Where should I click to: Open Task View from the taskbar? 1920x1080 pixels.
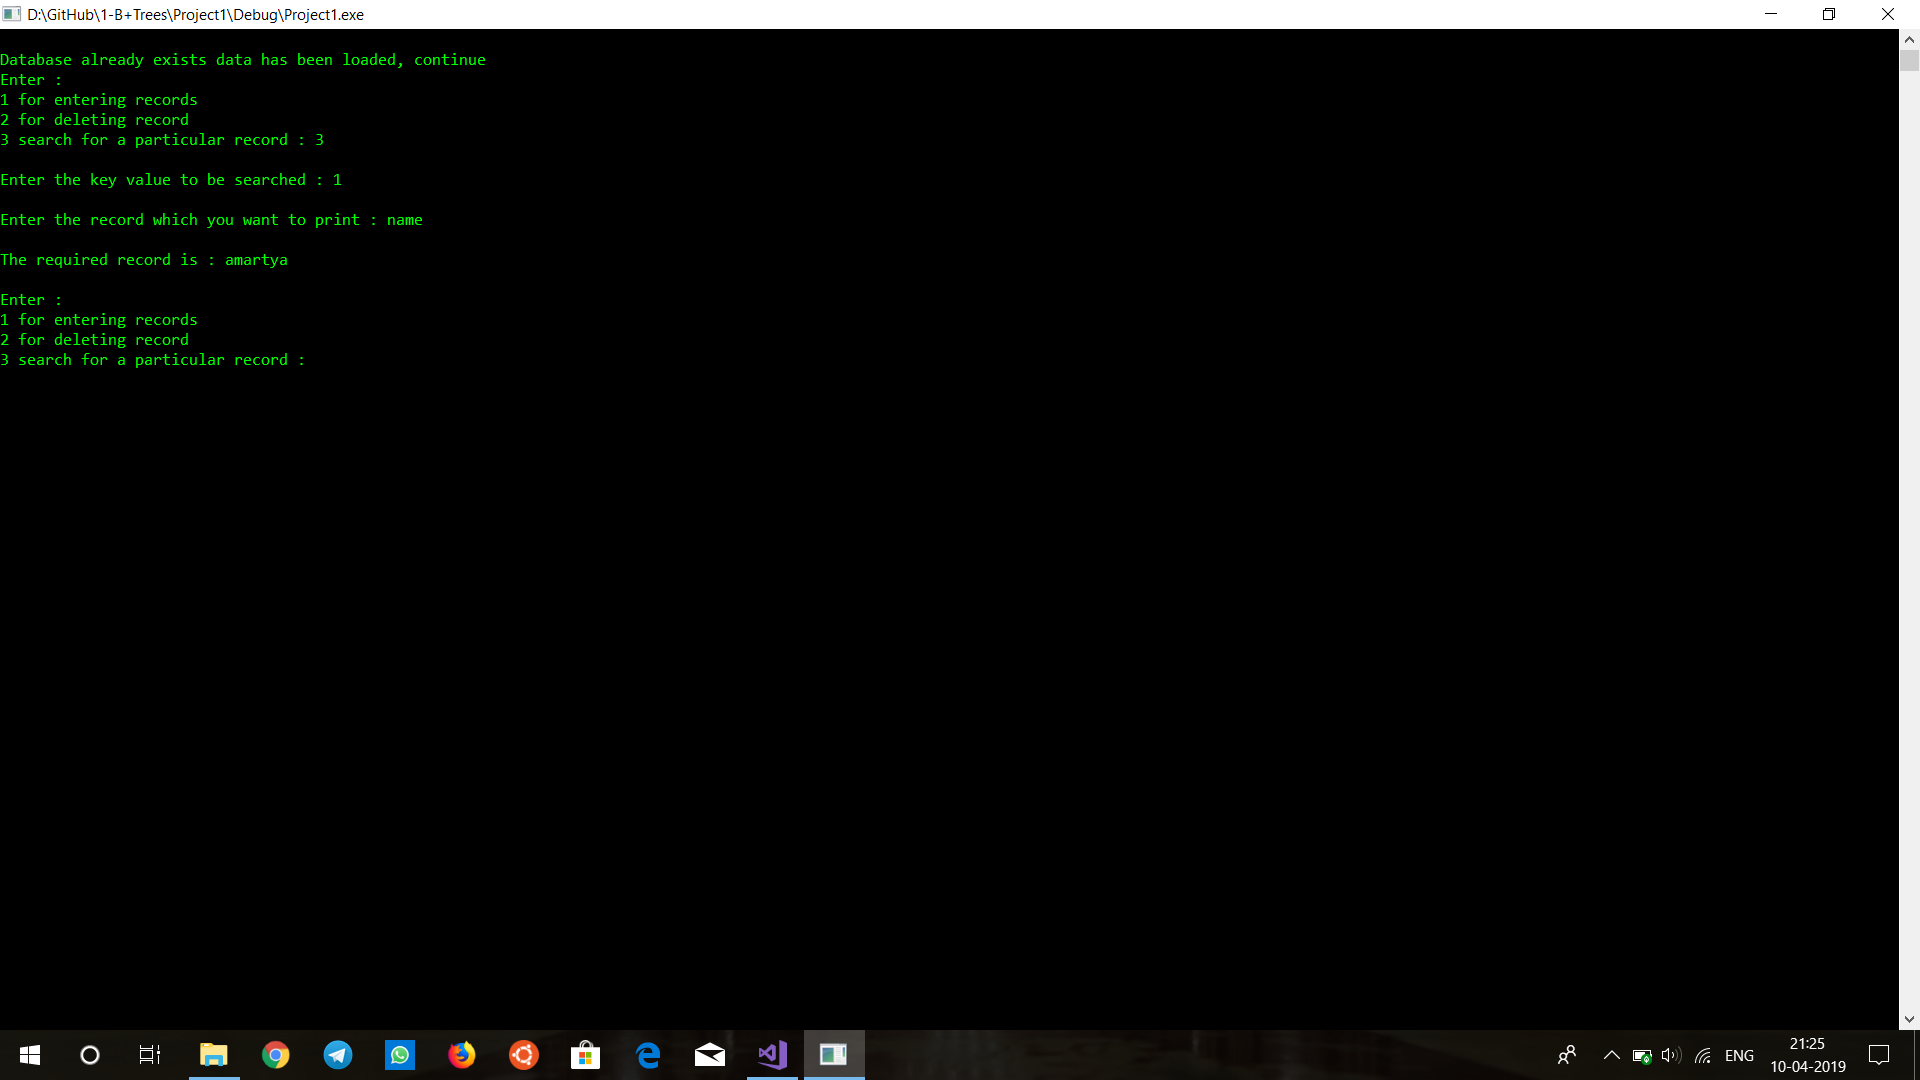tap(150, 1055)
